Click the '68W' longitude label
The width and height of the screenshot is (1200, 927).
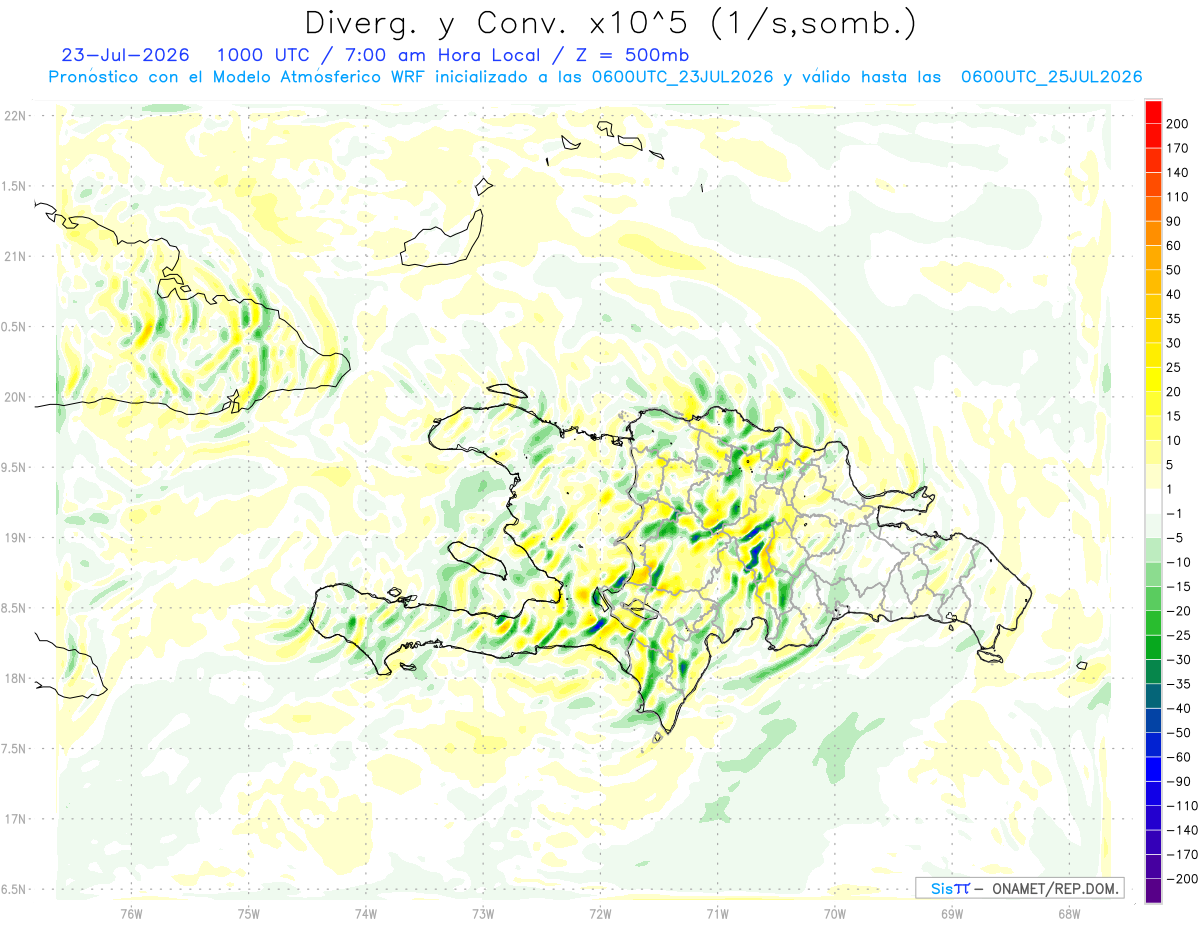coord(1069,912)
